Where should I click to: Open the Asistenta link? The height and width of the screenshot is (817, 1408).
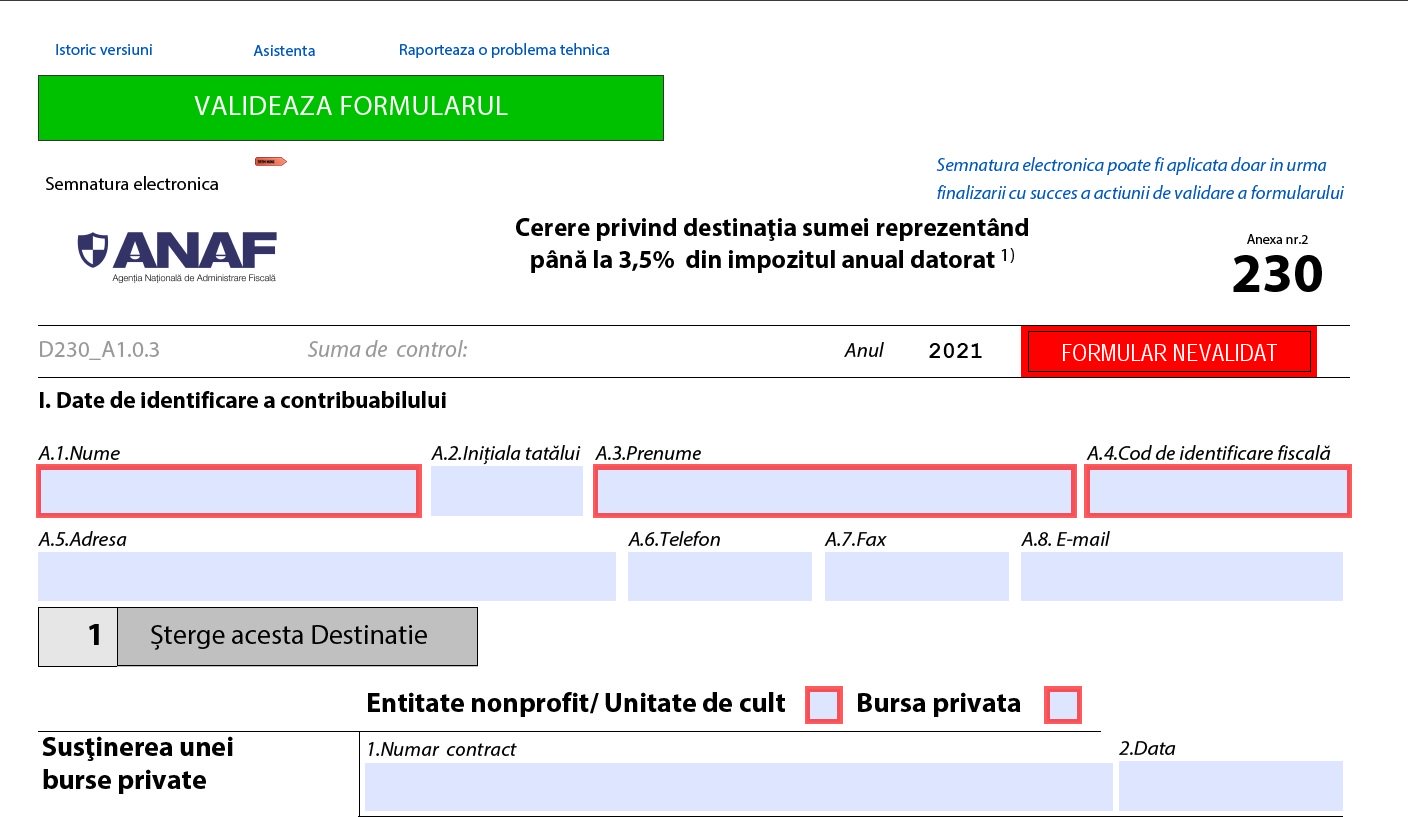[x=284, y=50]
